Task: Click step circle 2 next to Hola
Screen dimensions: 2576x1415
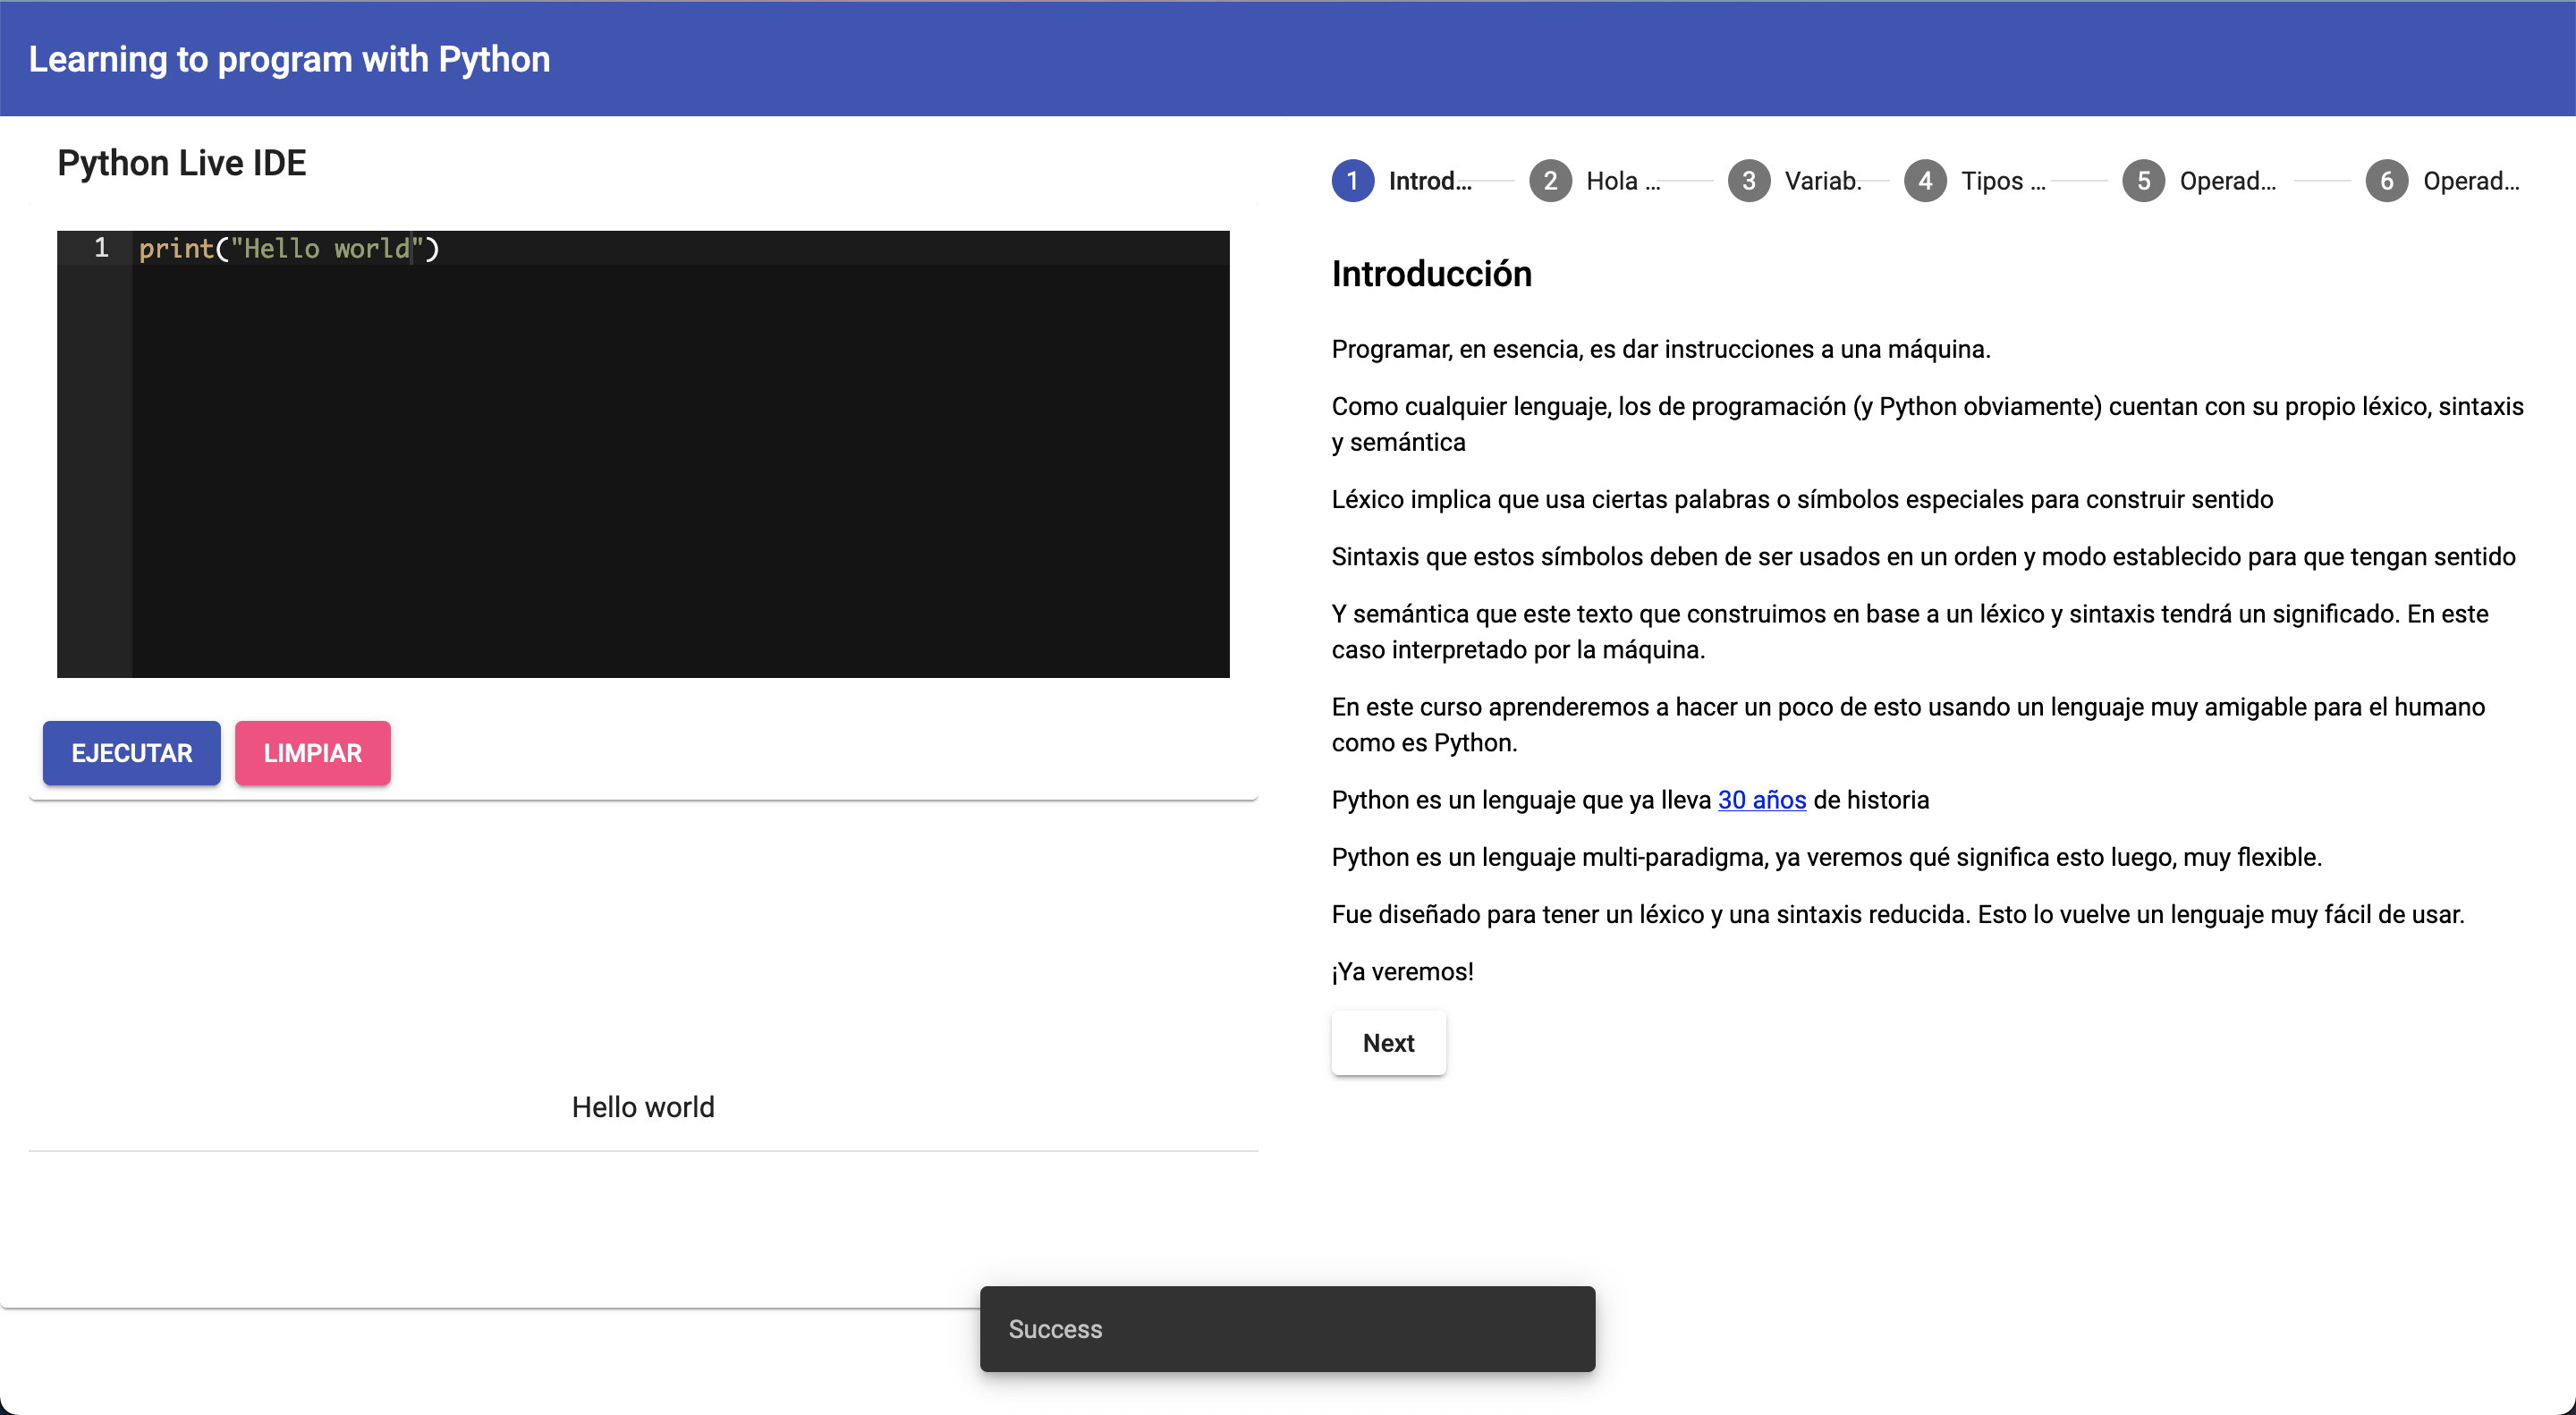Action: click(1551, 181)
